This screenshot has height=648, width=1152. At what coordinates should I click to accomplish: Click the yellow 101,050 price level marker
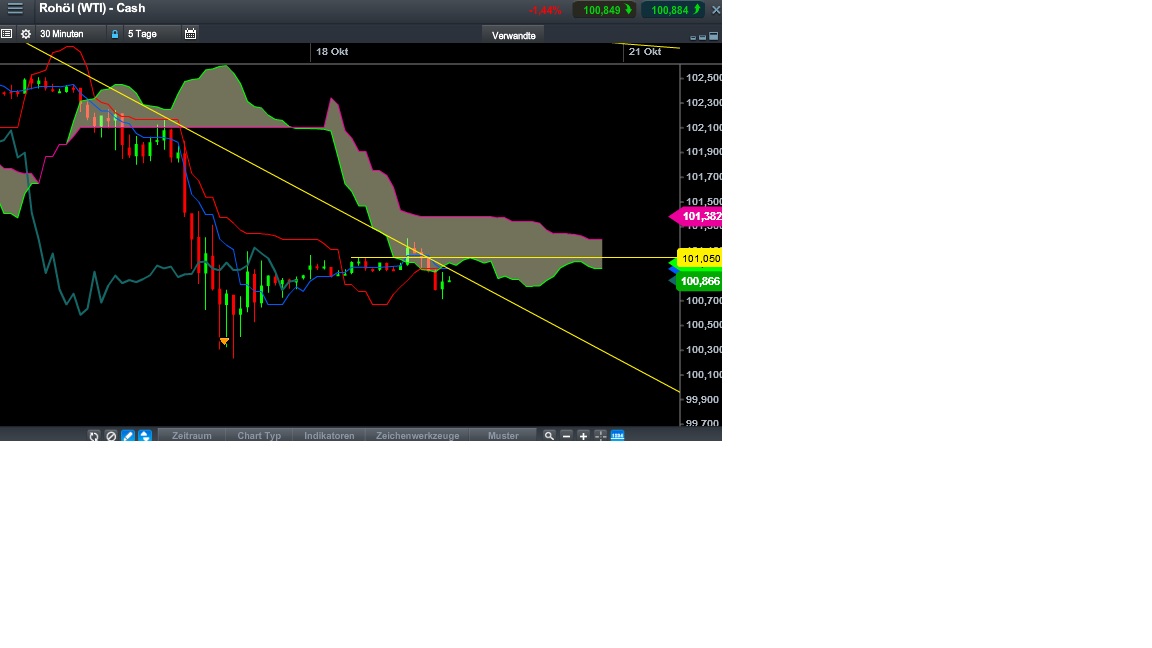(700, 258)
